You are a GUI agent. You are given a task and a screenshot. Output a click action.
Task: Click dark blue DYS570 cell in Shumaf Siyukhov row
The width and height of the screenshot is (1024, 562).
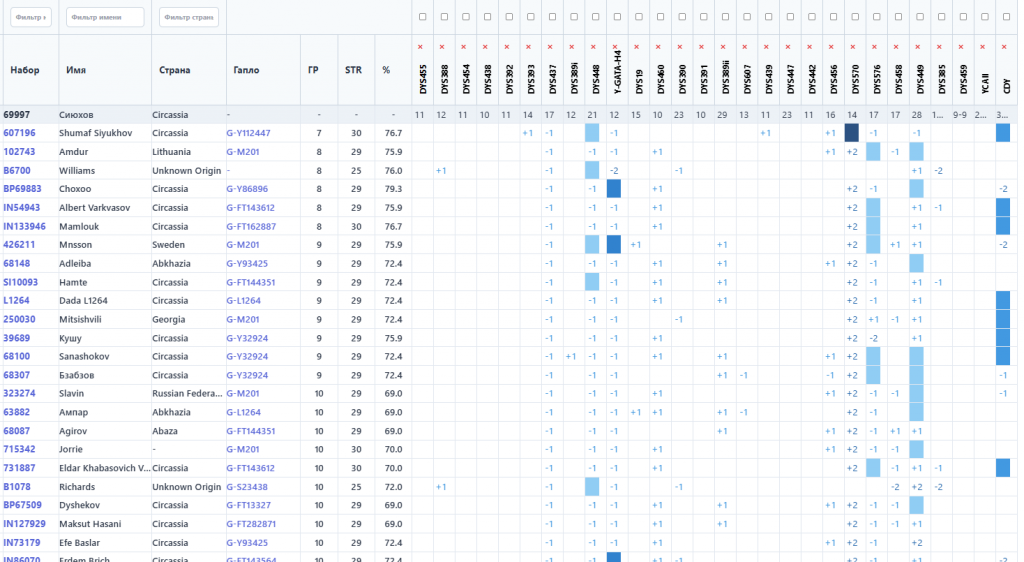852,133
